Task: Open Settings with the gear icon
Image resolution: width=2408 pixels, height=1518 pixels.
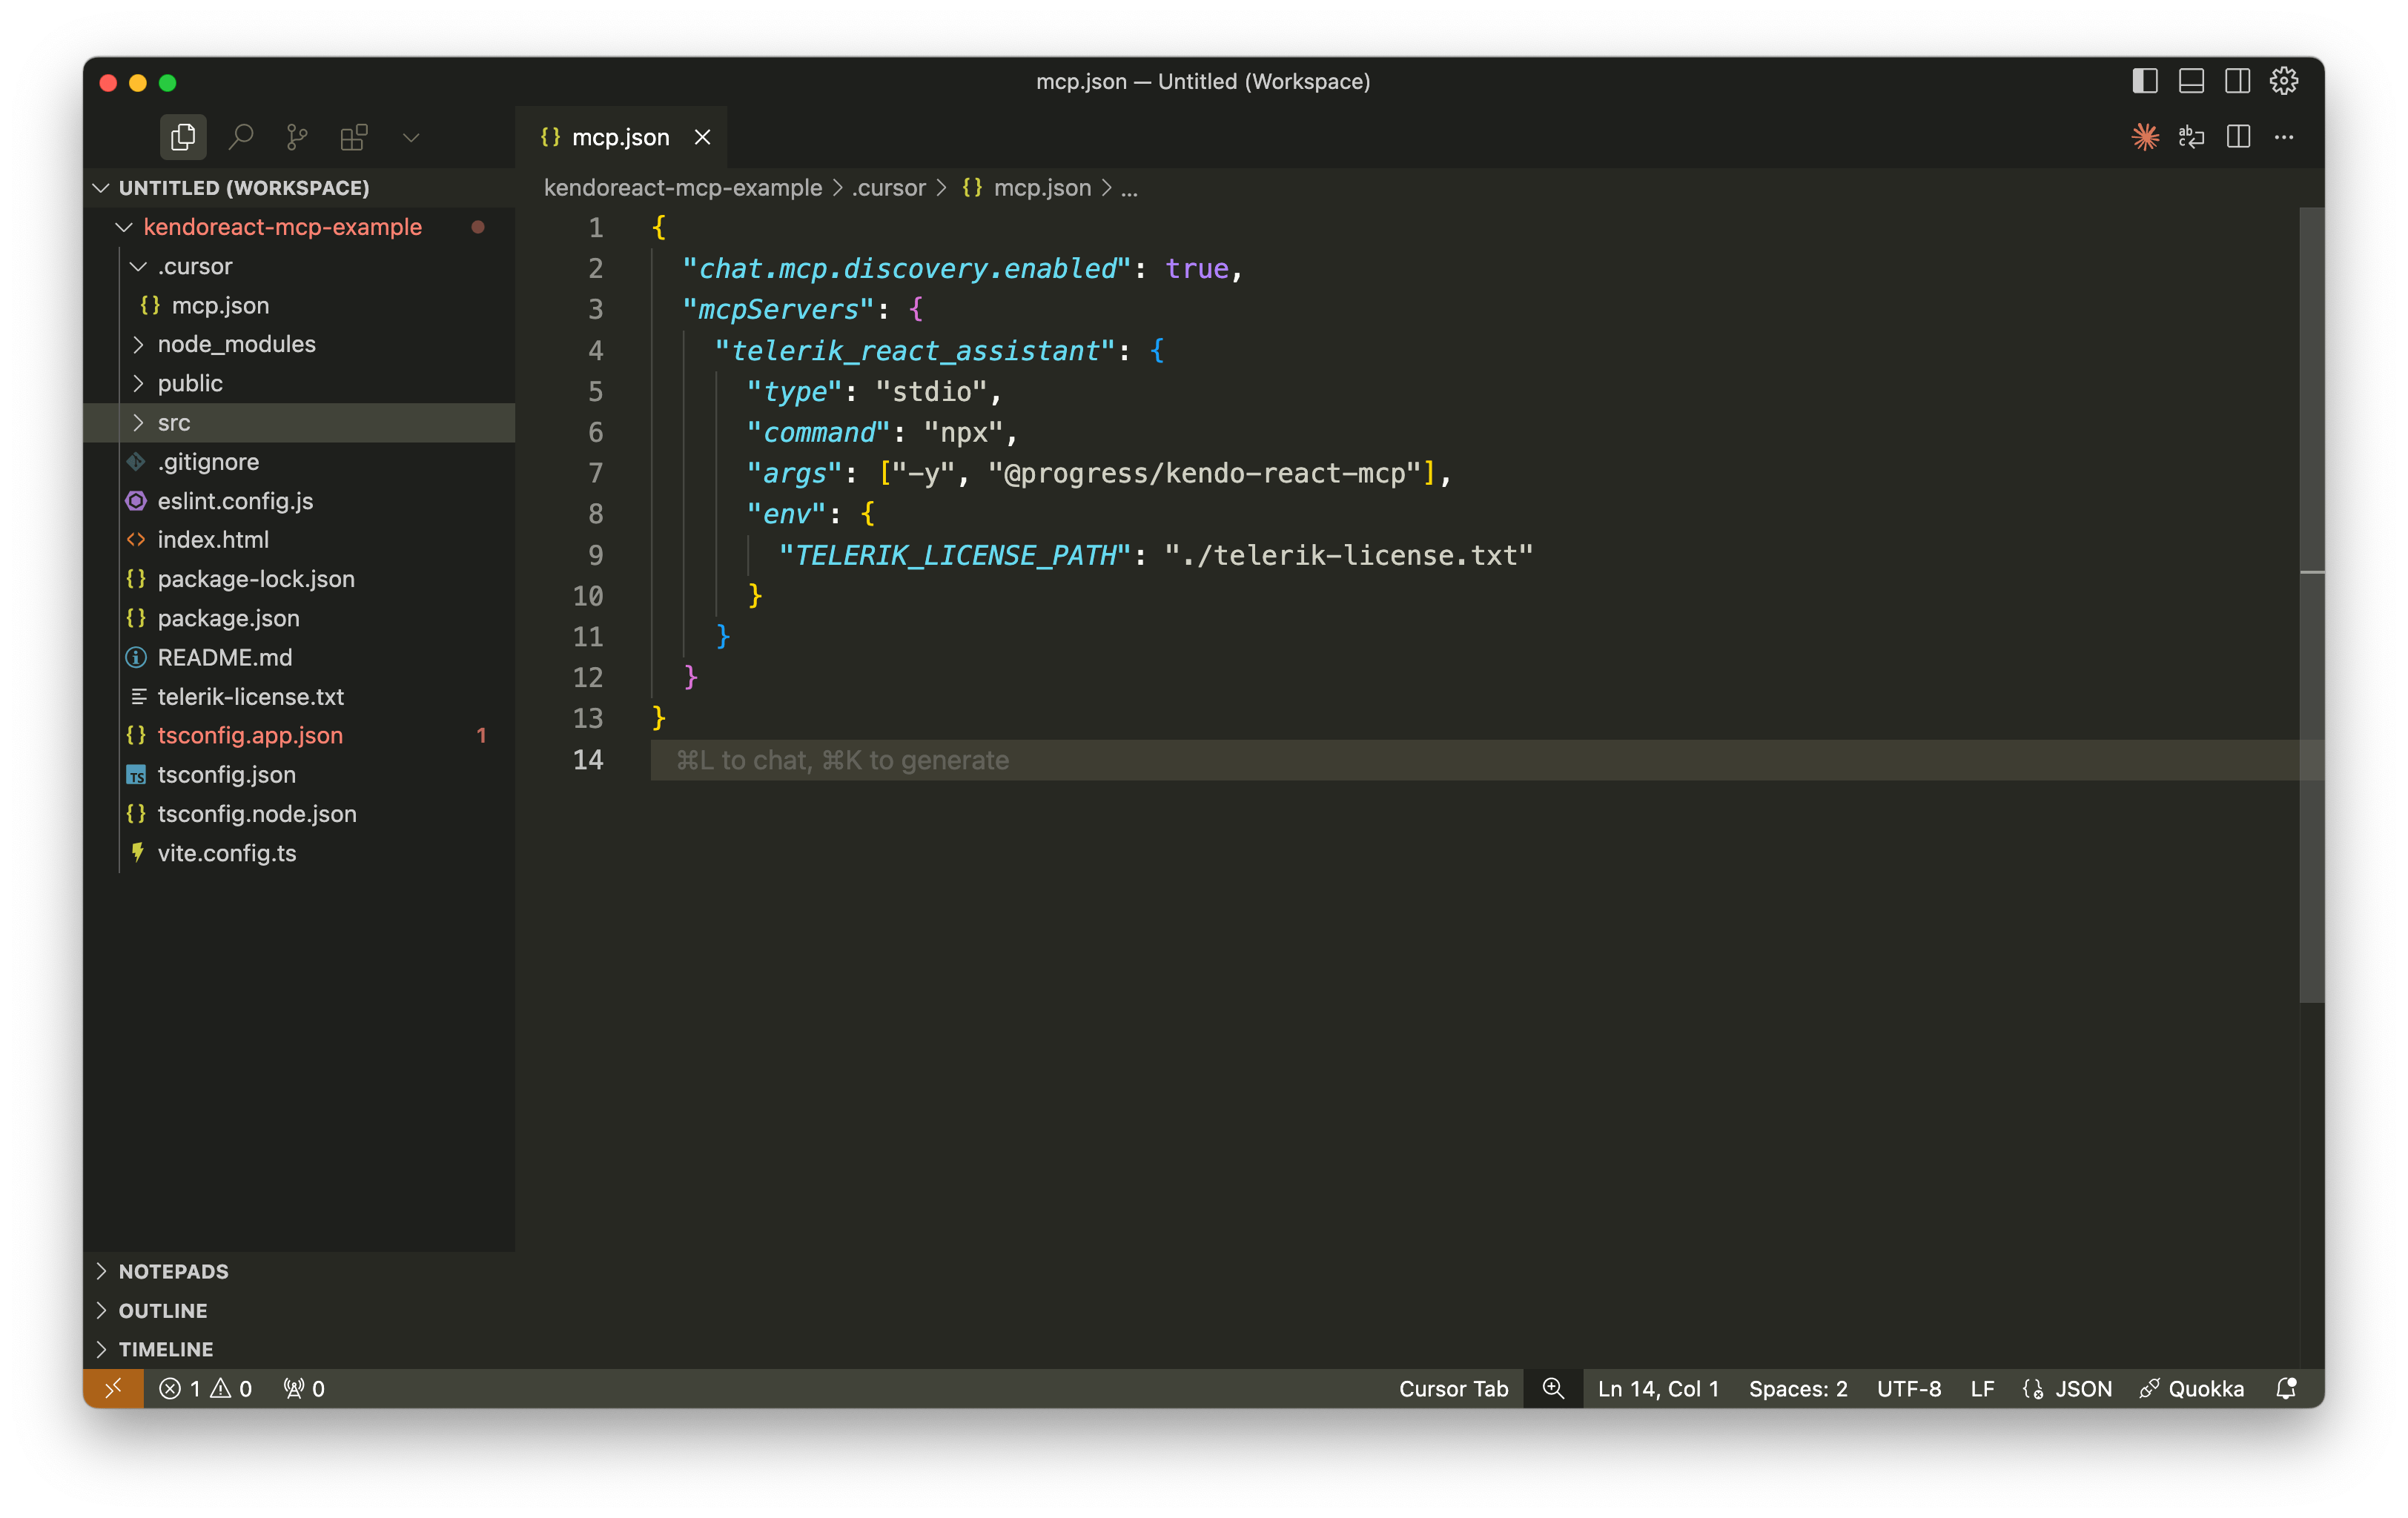Action: tap(2284, 81)
